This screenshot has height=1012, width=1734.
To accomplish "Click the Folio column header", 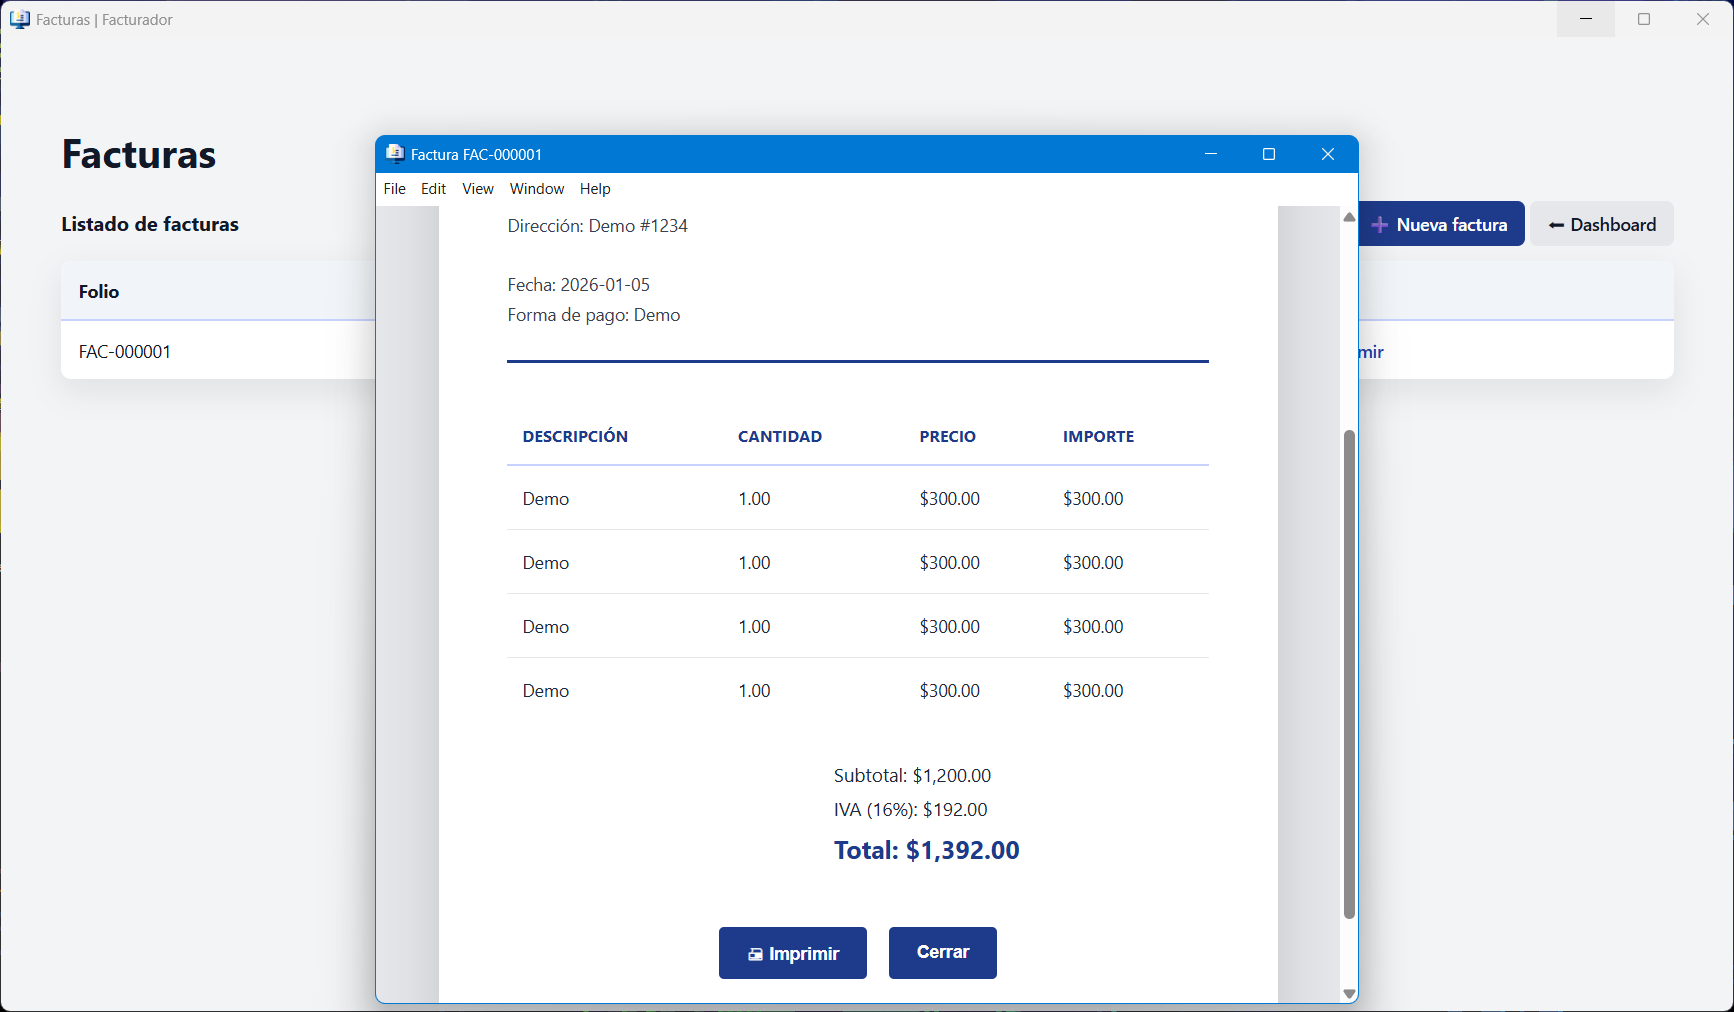I will (99, 292).
